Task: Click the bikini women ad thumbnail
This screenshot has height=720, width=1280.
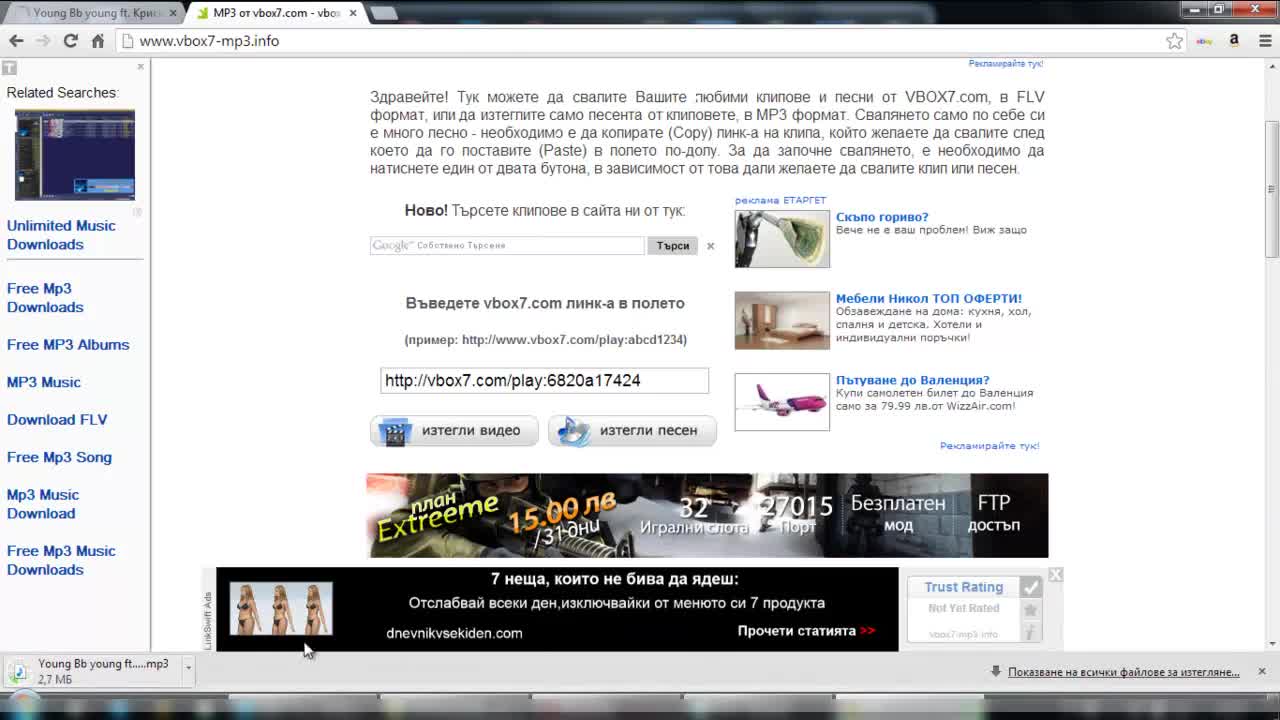Action: coord(281,609)
